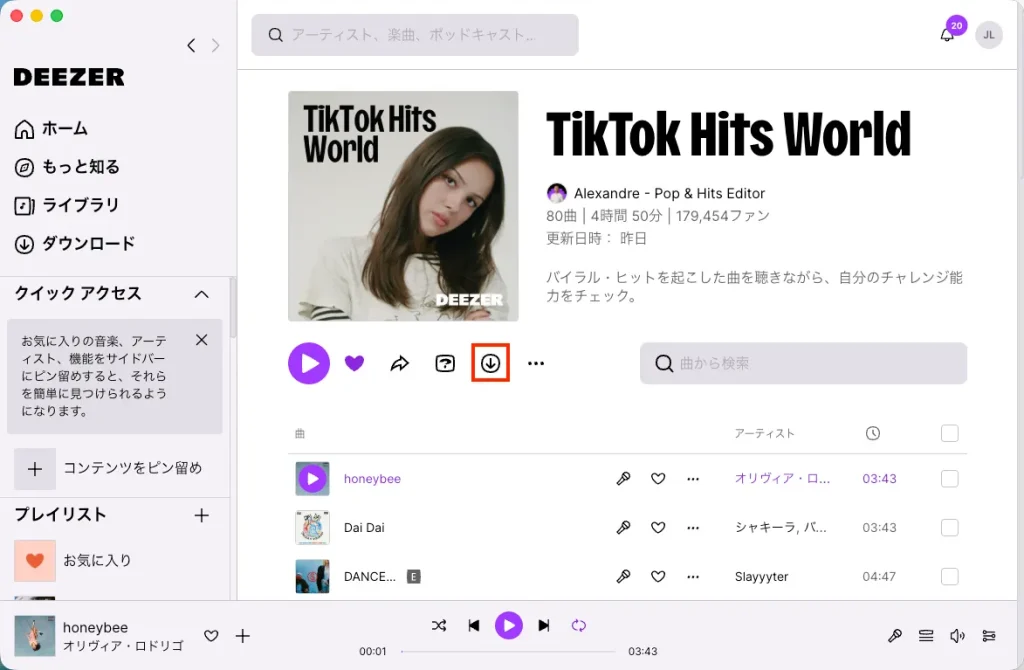Screen dimensions: 1024x670
Task: Open お気に入り playlist
Action: tap(73, 560)
